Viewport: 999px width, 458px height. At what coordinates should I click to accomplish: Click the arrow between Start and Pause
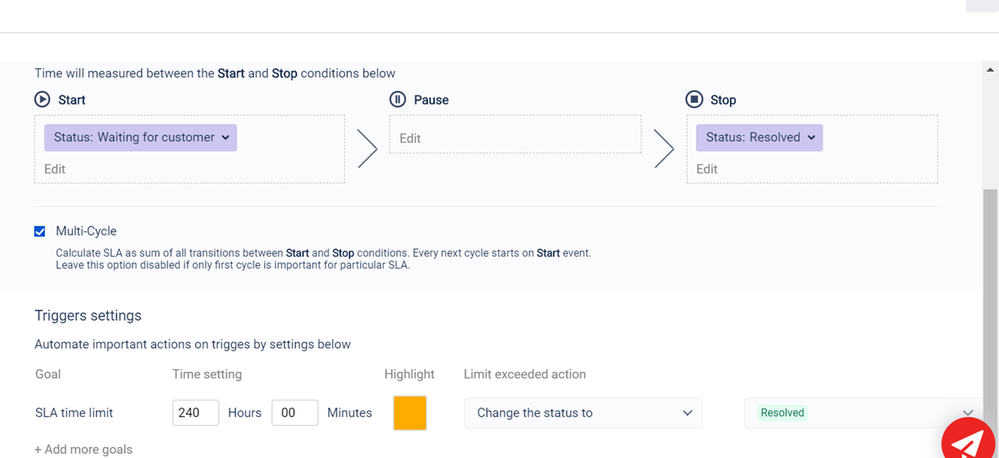pos(367,149)
